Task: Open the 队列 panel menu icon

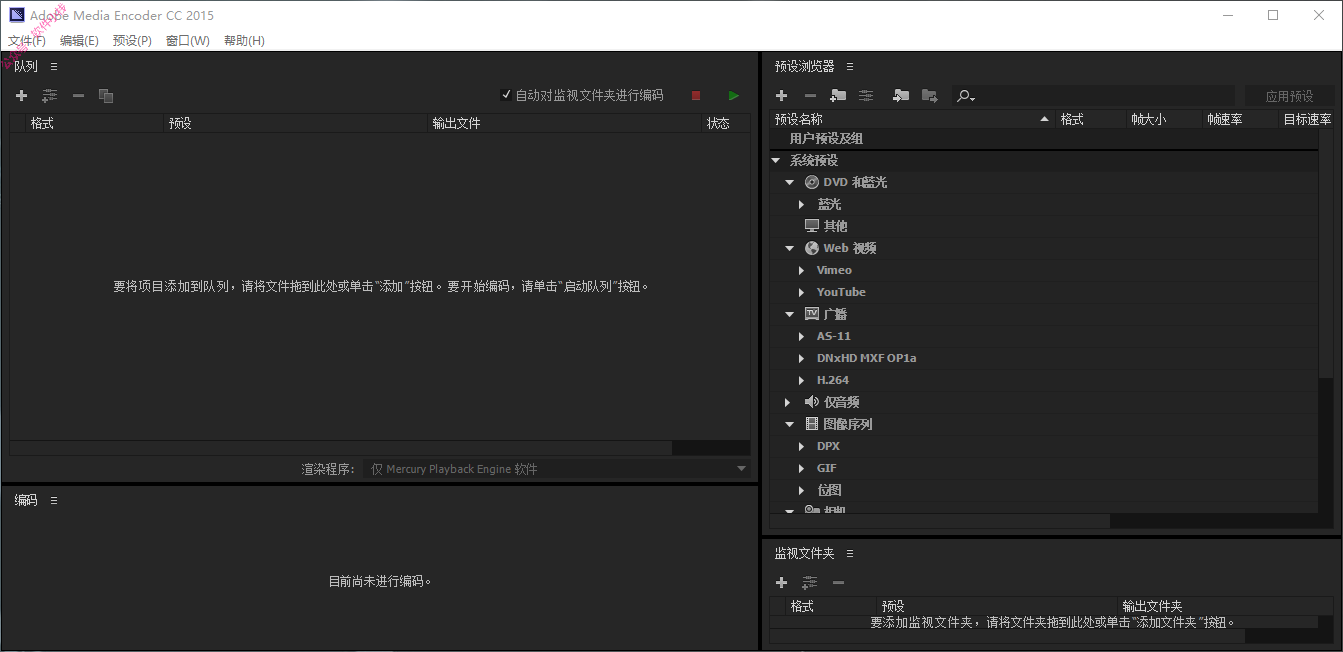Action: (x=54, y=66)
